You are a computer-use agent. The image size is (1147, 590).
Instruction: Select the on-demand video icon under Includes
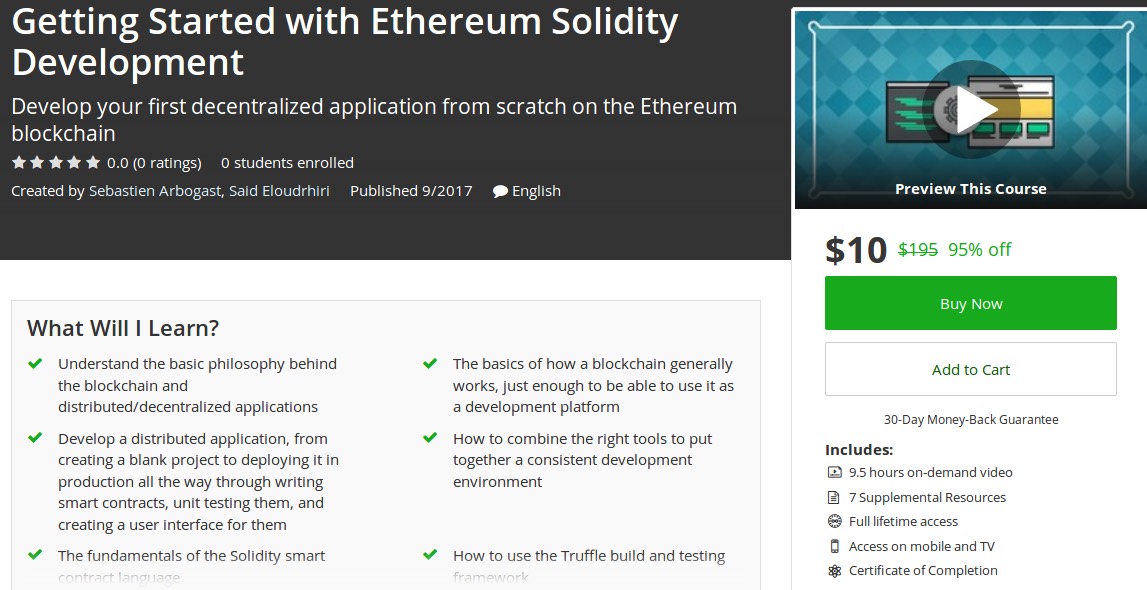click(x=833, y=472)
